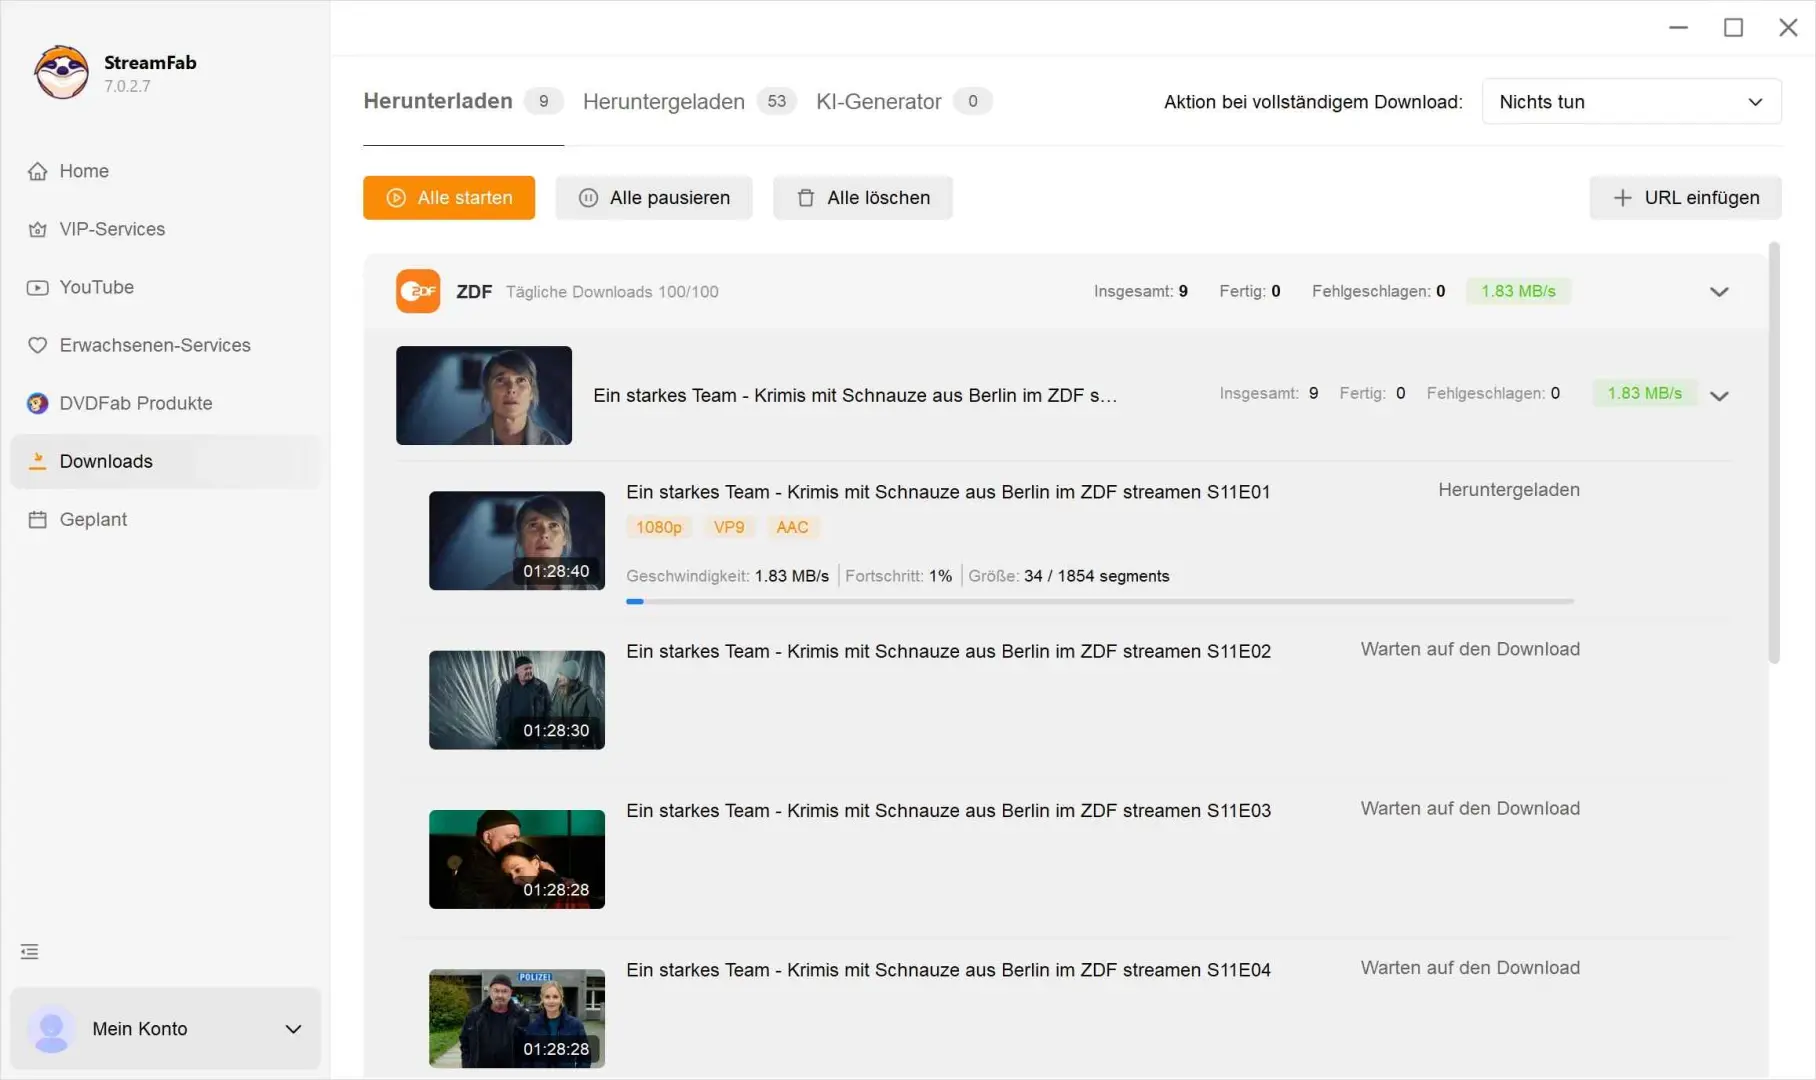1816x1080 pixels.
Task: Click the VP9 codec tag
Action: click(x=729, y=527)
